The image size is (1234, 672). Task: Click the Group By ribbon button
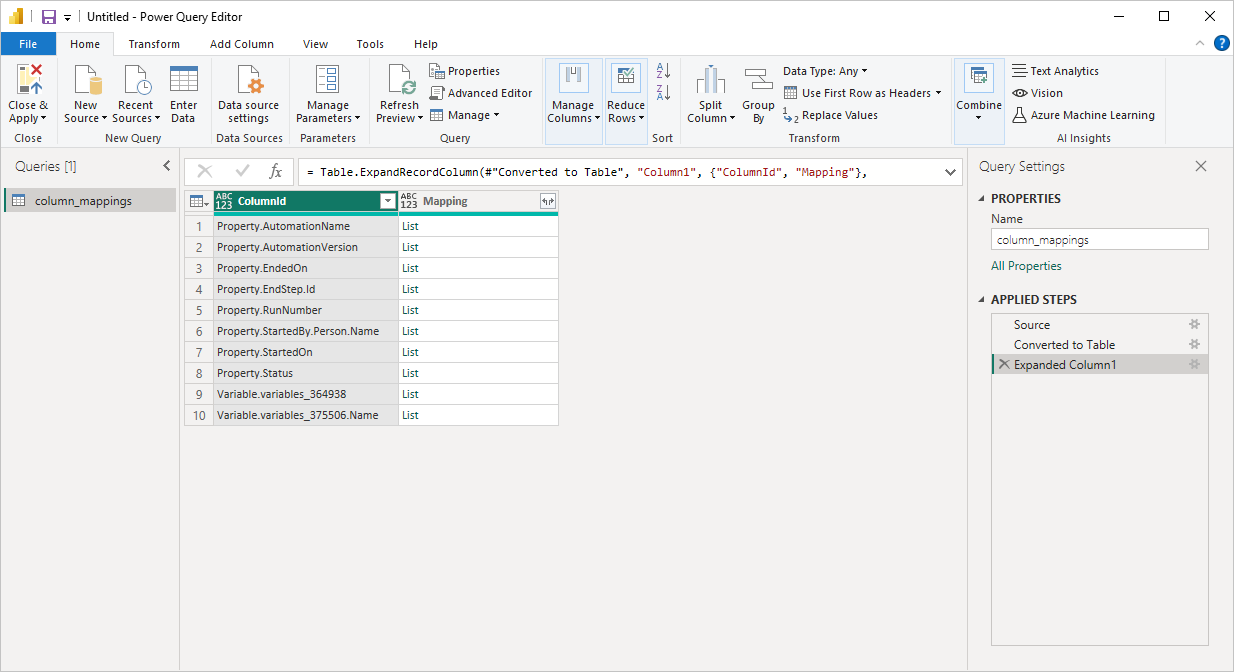point(758,94)
